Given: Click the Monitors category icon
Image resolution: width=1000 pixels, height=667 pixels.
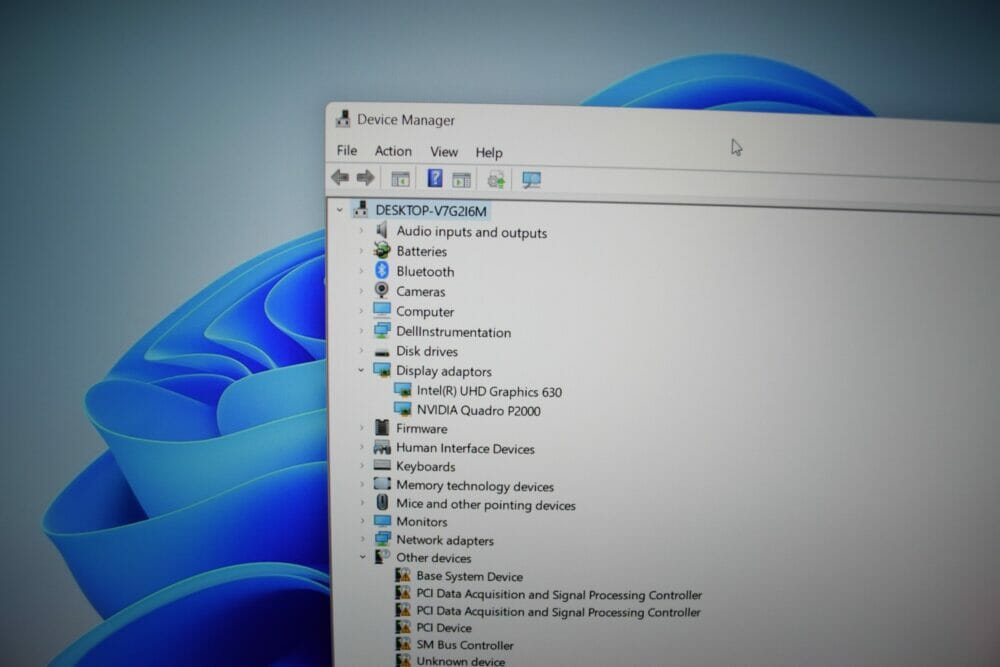Looking at the screenshot, I should click(383, 520).
